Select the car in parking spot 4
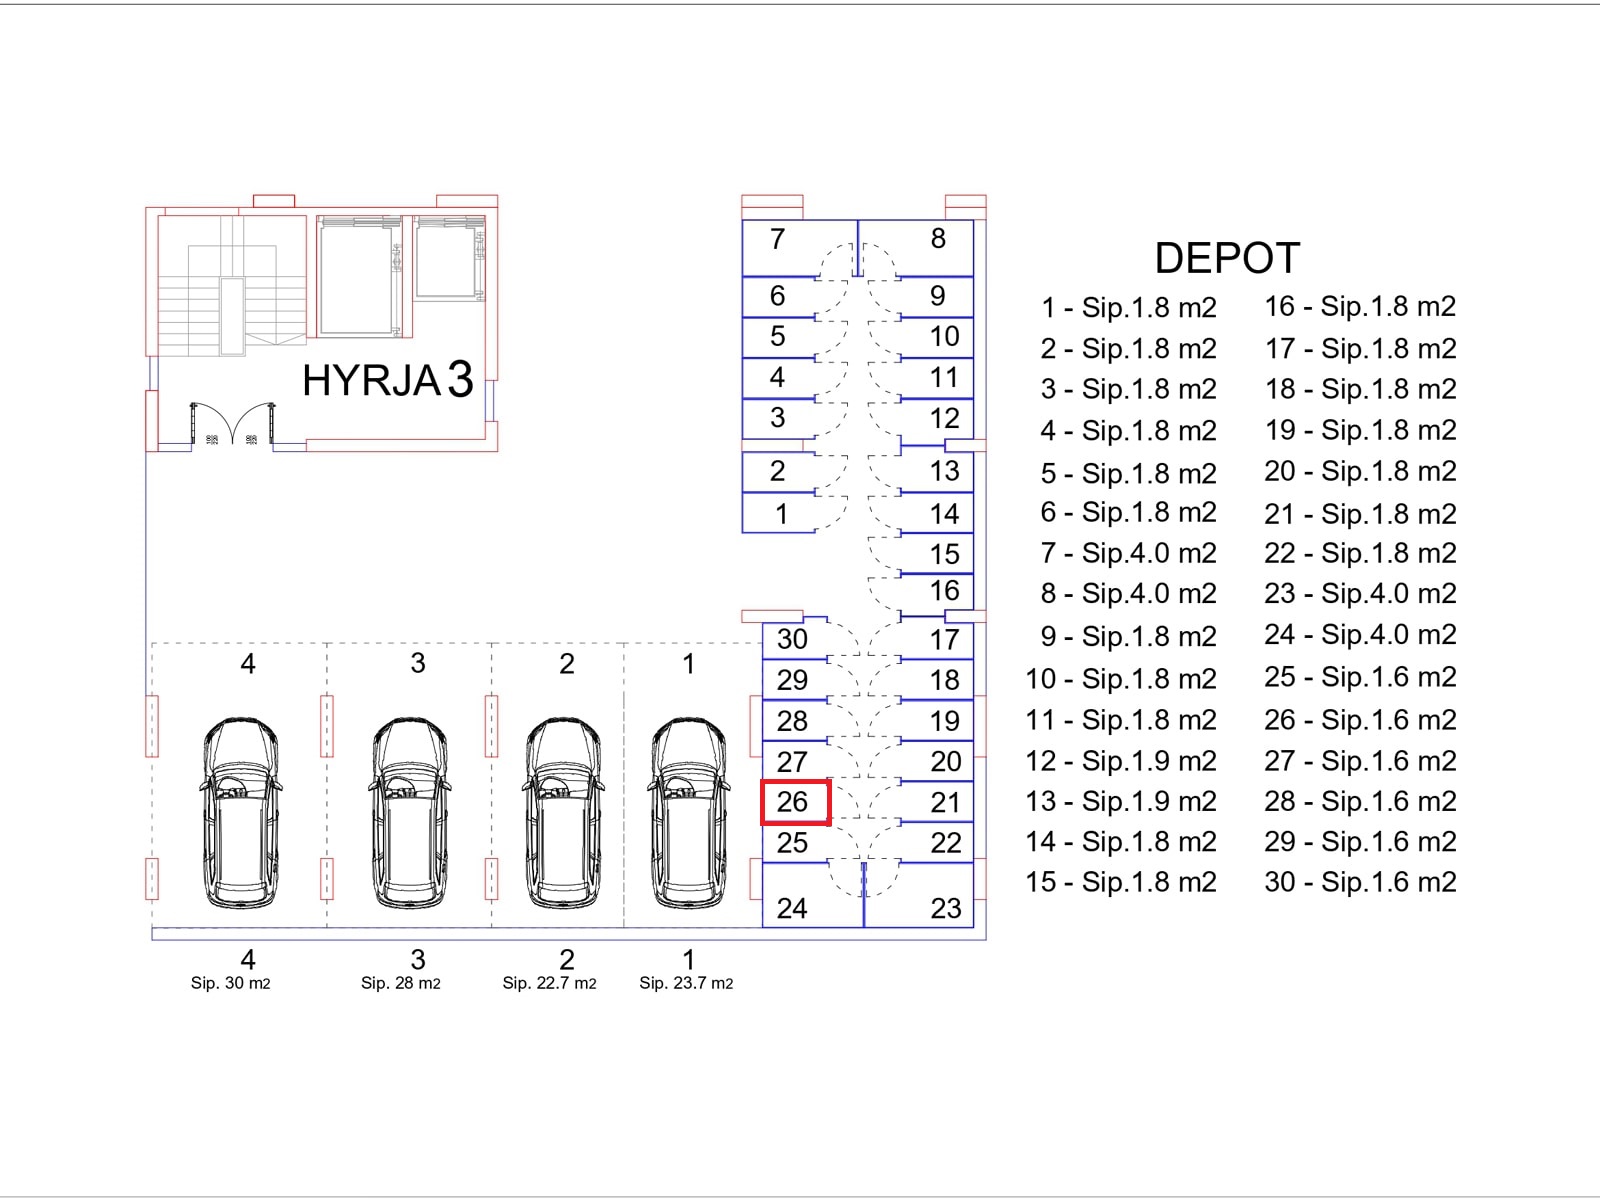The height and width of the screenshot is (1200, 1600). pos(240,812)
